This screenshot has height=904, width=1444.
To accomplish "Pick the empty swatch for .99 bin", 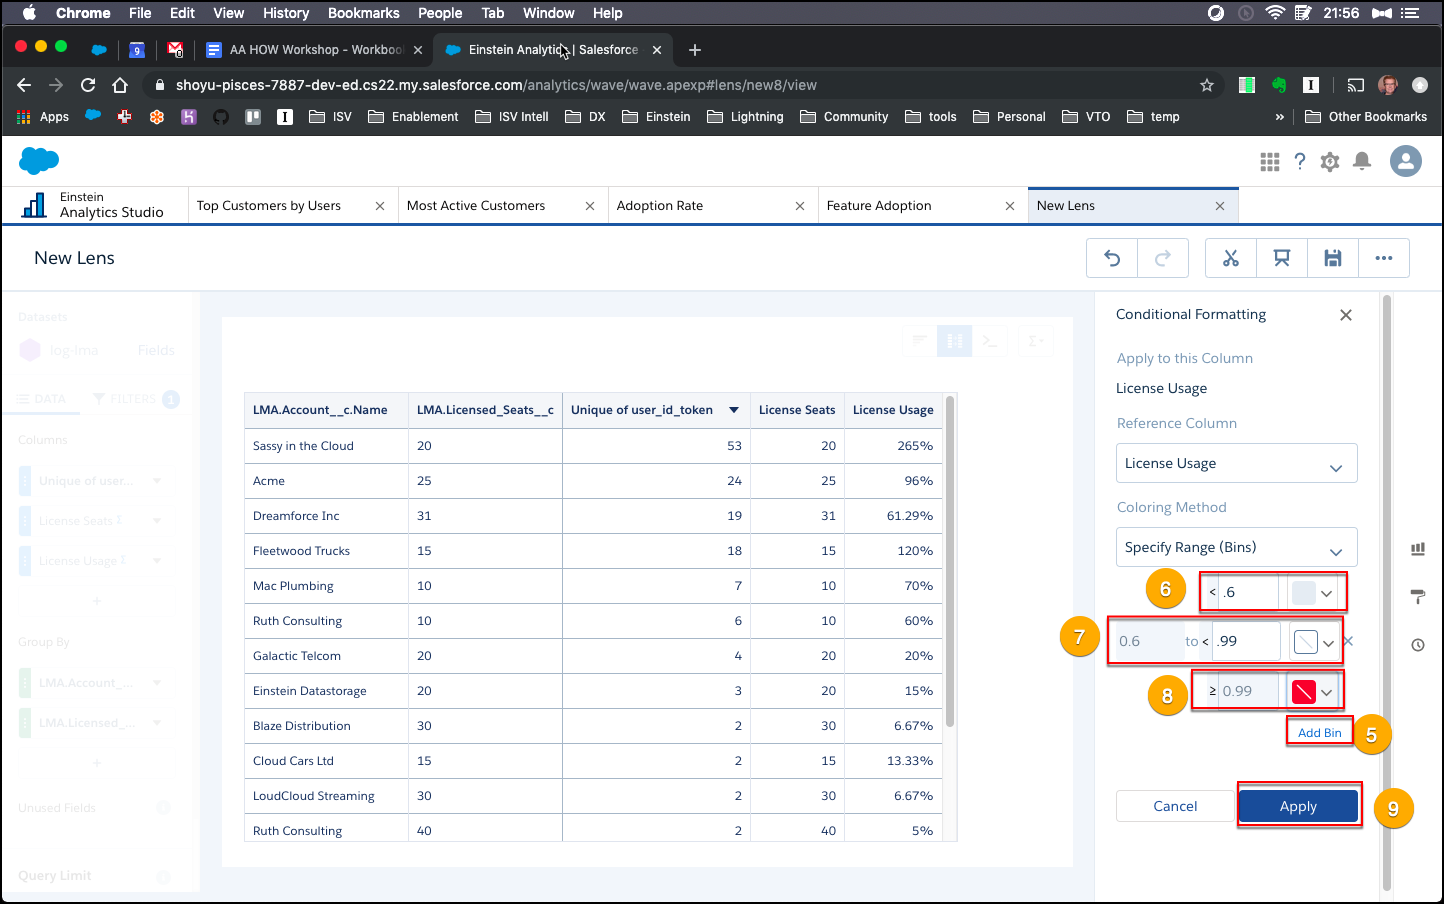I will coord(1306,642).
